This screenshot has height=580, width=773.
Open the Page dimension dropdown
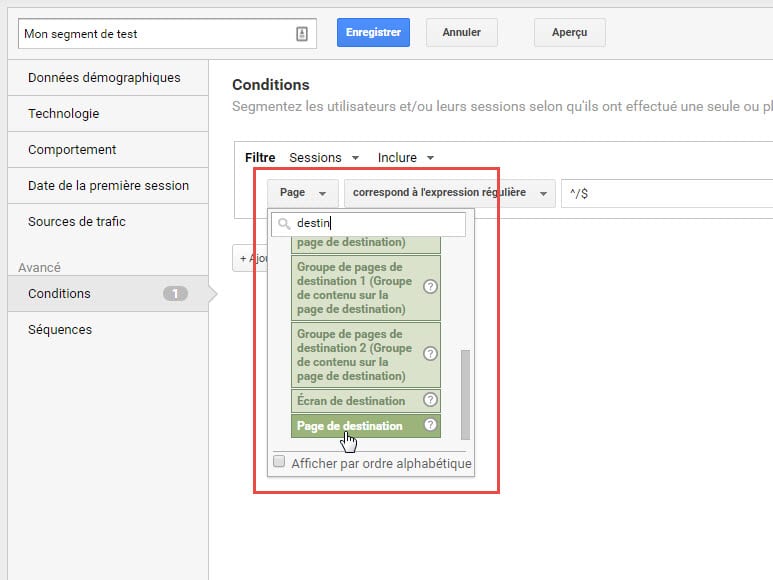(x=302, y=193)
